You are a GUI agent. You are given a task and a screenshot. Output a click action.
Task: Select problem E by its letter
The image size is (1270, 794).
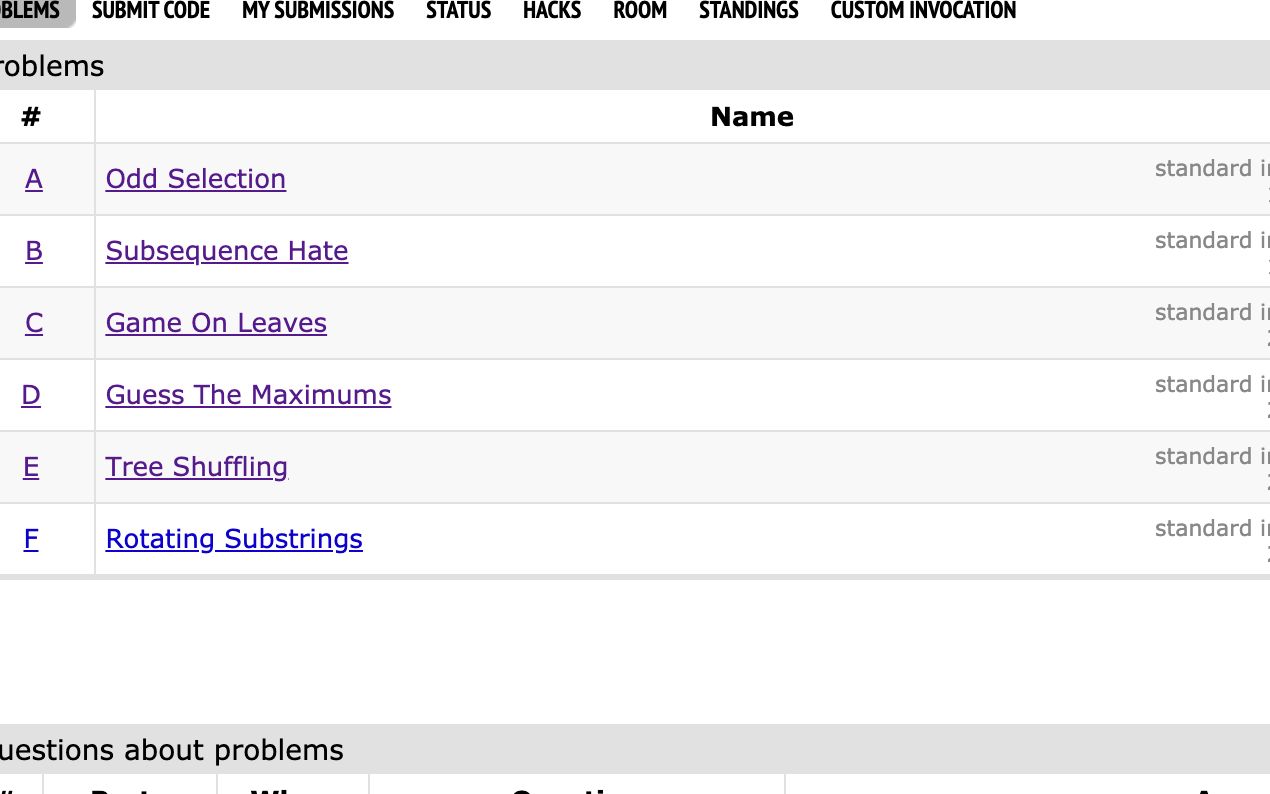point(31,467)
